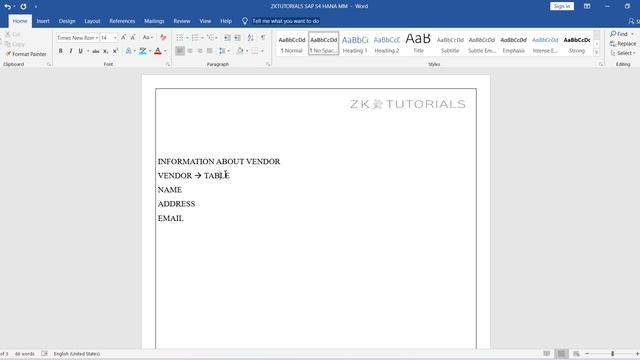
Task: Click the Tell me what you want to do field
Action: pyautogui.click(x=286, y=21)
